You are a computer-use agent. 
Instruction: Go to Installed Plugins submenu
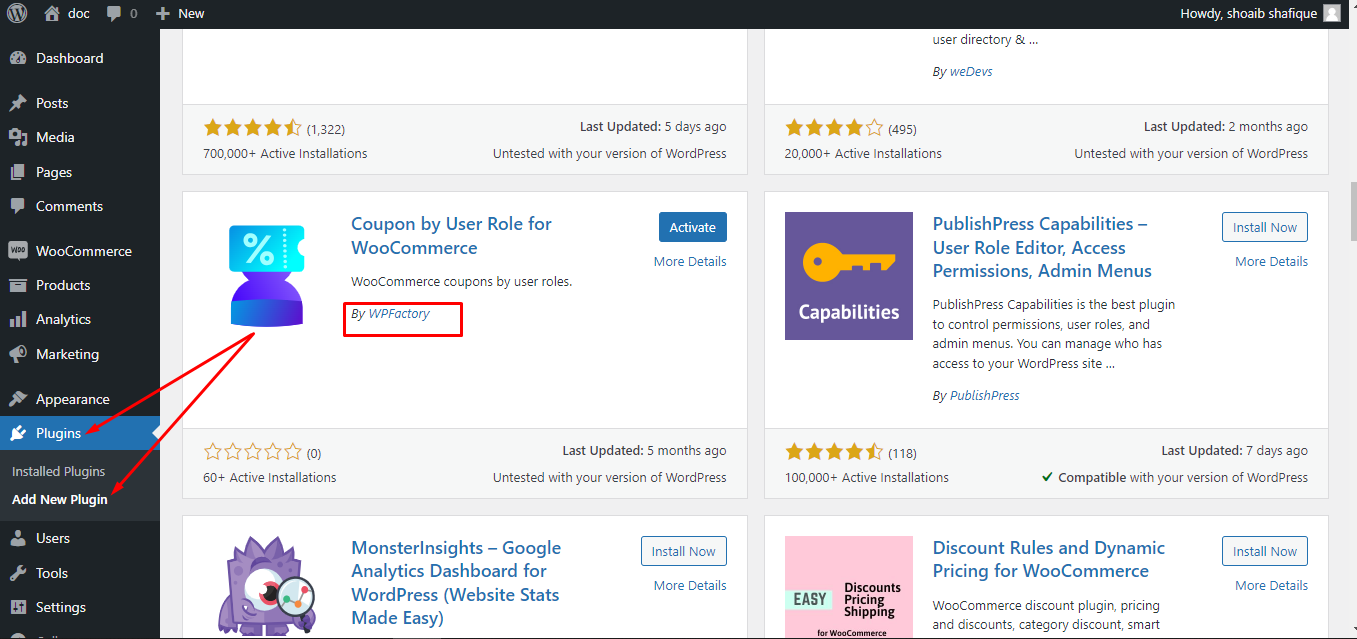[x=58, y=471]
